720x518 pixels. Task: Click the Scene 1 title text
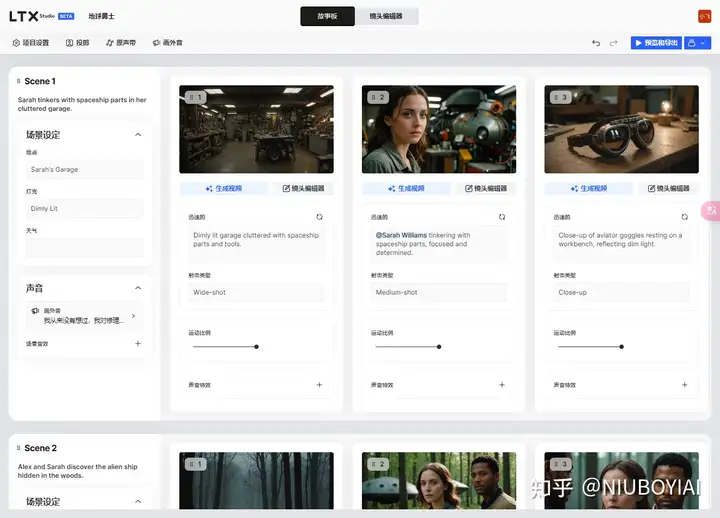pos(40,81)
